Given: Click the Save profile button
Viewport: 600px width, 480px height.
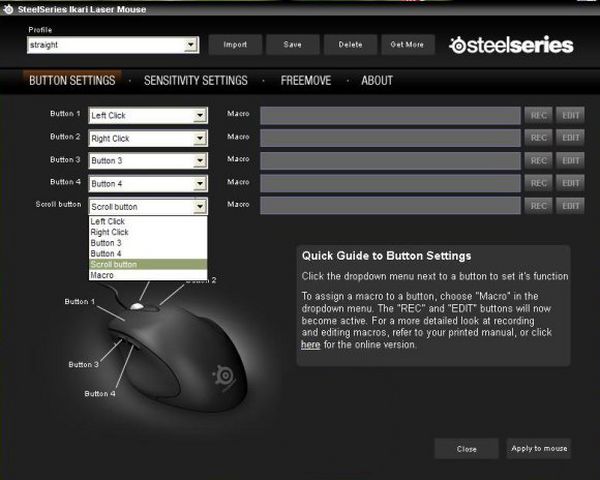Looking at the screenshot, I should (293, 45).
